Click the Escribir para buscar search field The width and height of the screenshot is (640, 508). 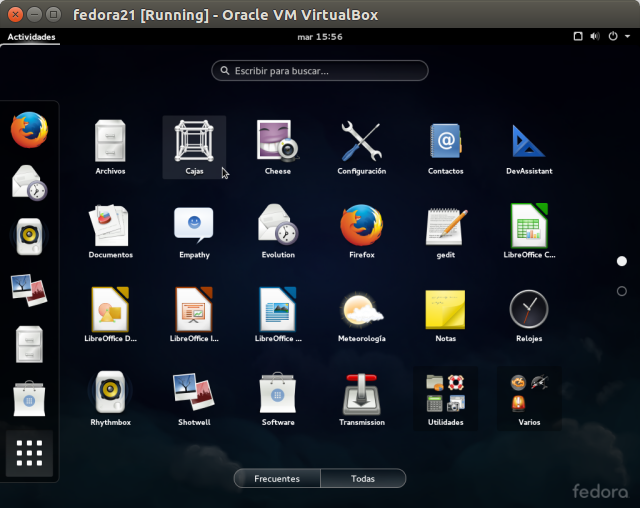coord(320,71)
